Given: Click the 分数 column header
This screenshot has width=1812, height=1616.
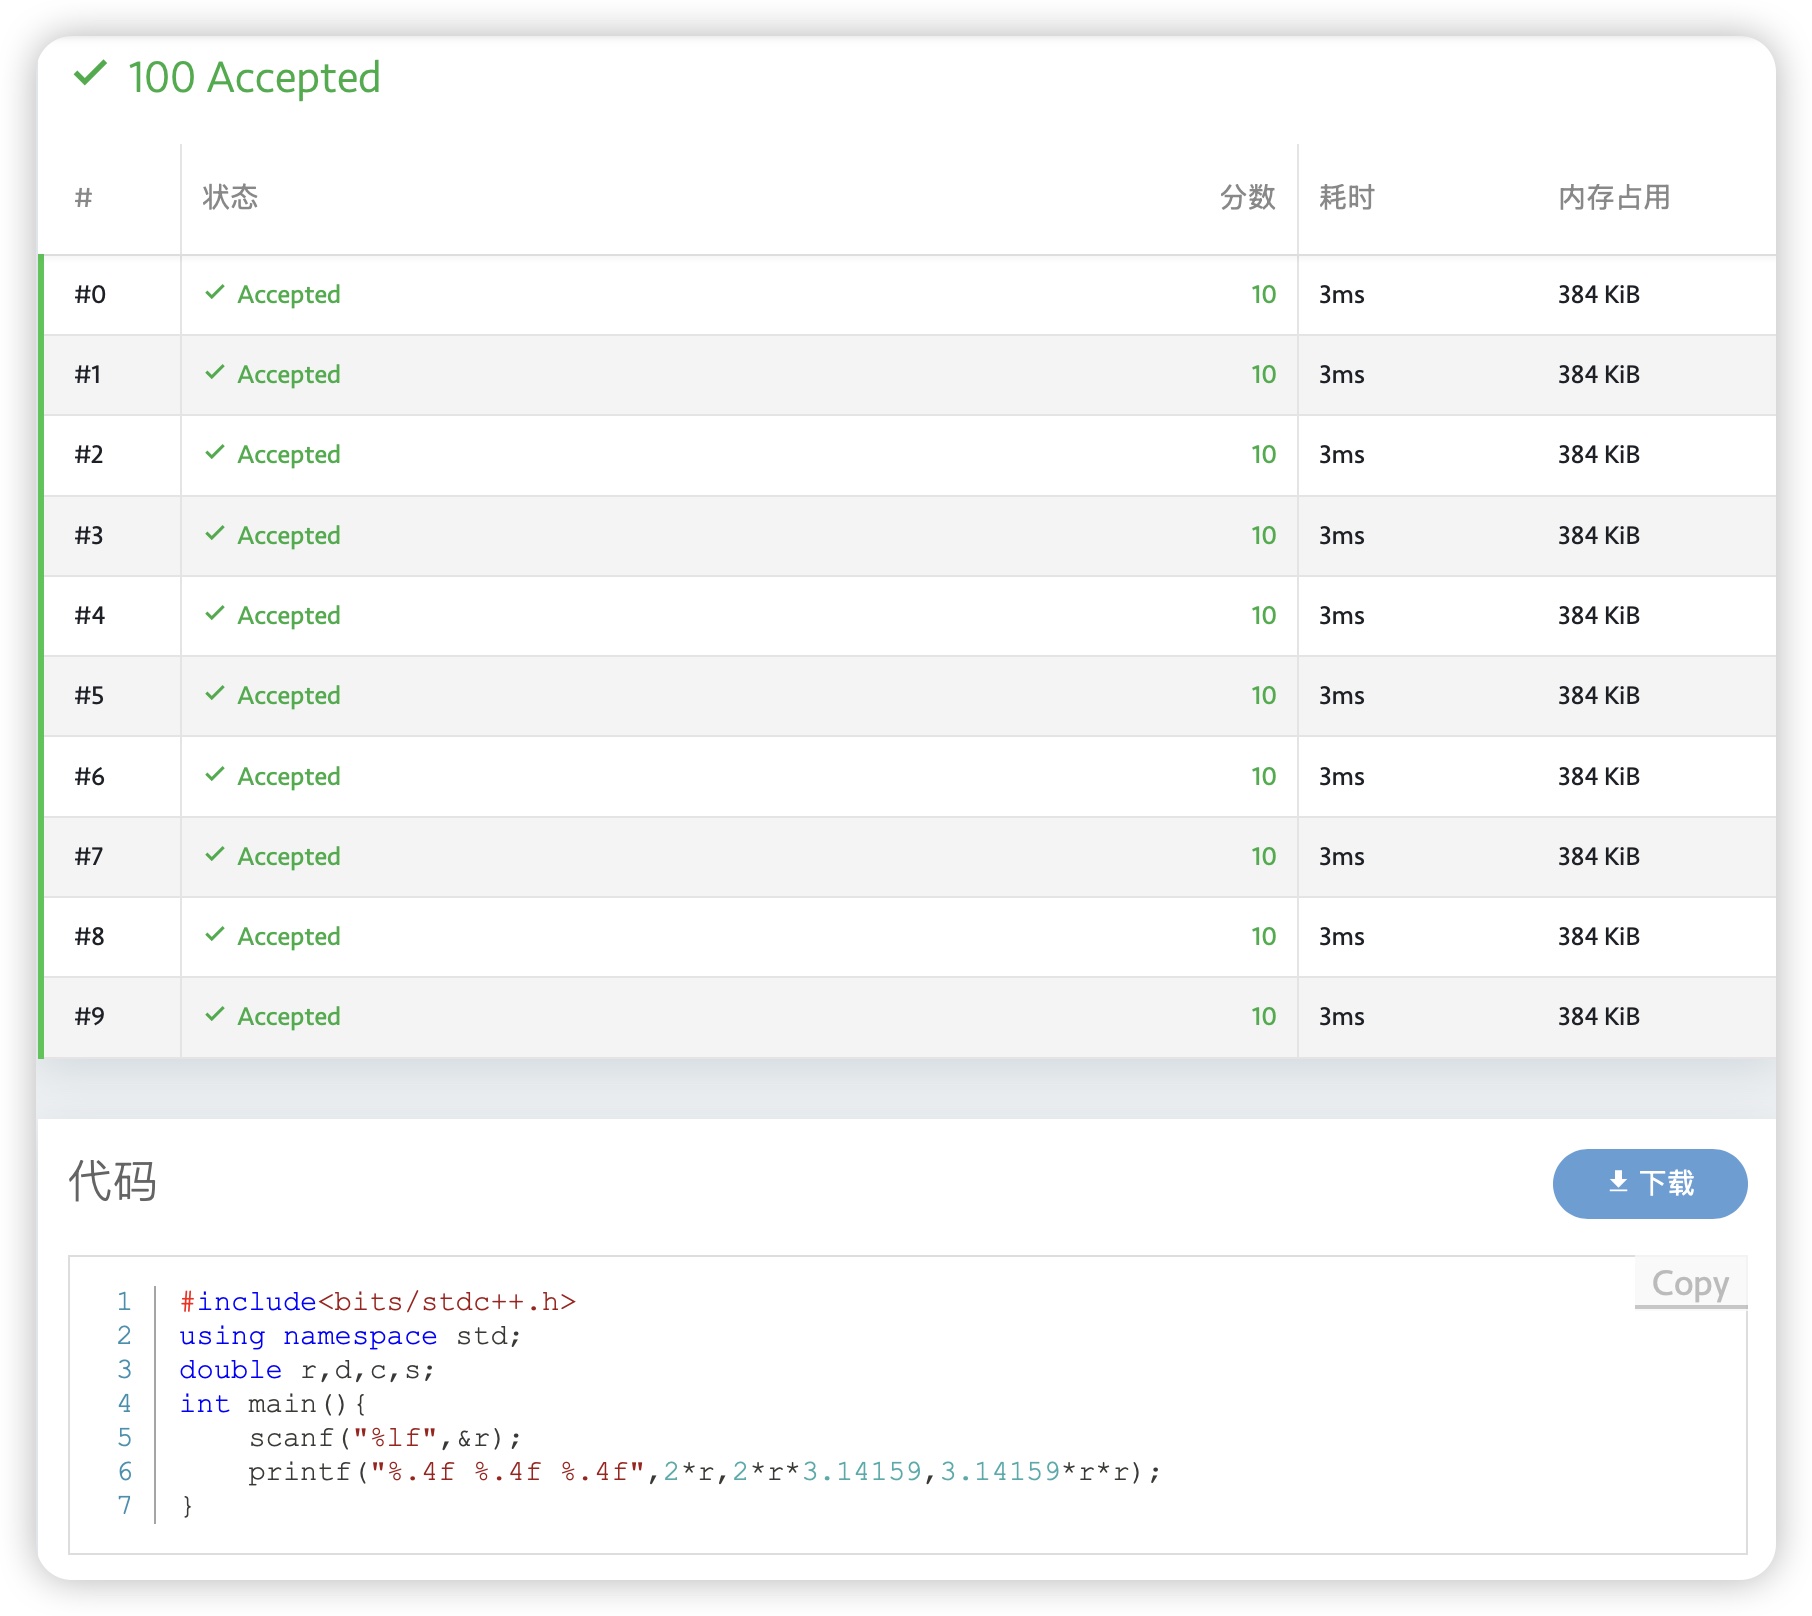Looking at the screenshot, I should tap(1247, 197).
